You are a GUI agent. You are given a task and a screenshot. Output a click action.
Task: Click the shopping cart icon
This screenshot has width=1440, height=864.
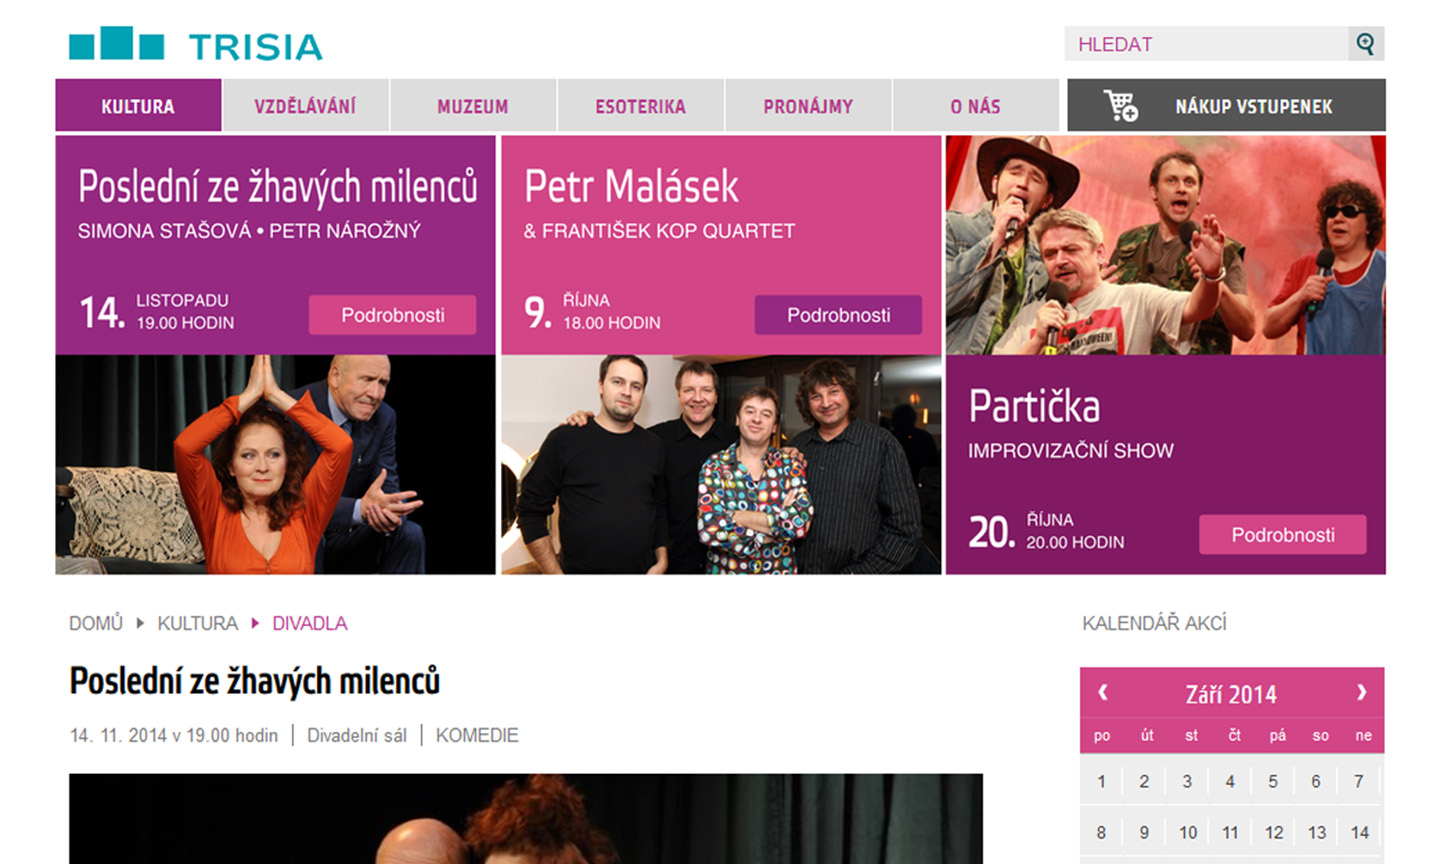(x=1120, y=105)
